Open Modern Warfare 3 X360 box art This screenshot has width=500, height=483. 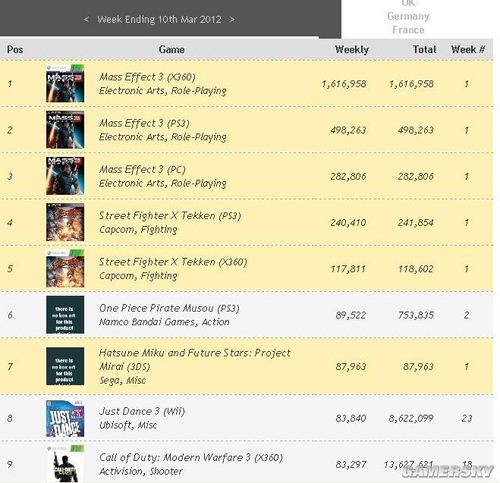(x=65, y=464)
